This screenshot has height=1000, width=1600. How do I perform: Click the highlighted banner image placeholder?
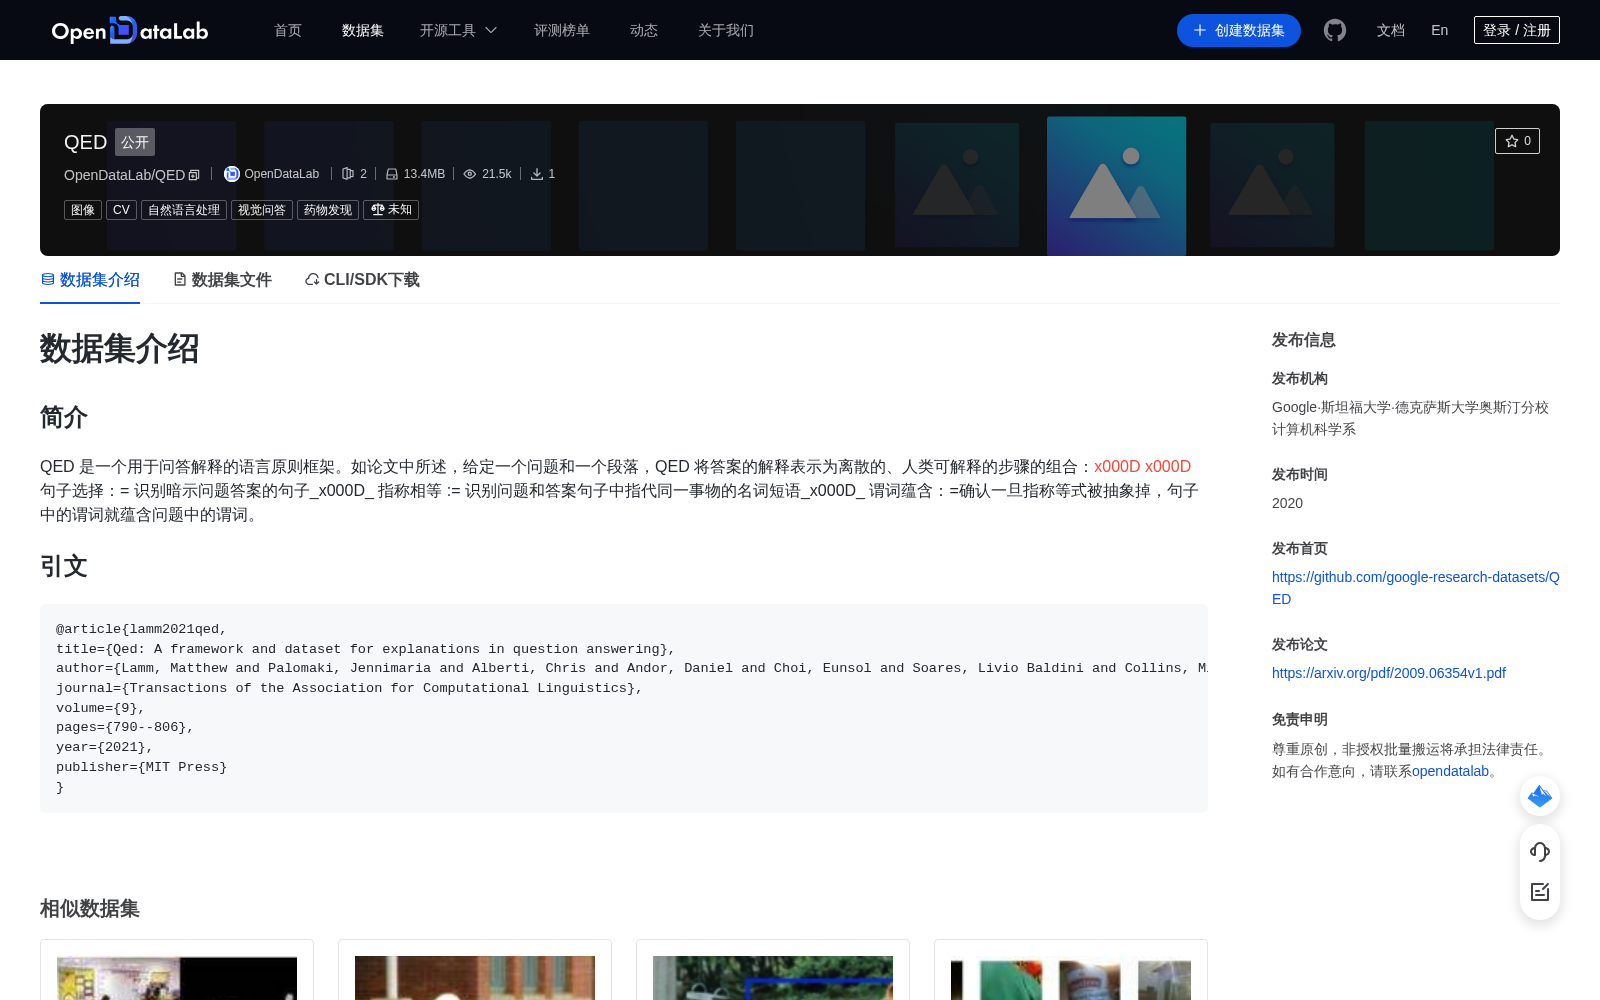click(1116, 186)
